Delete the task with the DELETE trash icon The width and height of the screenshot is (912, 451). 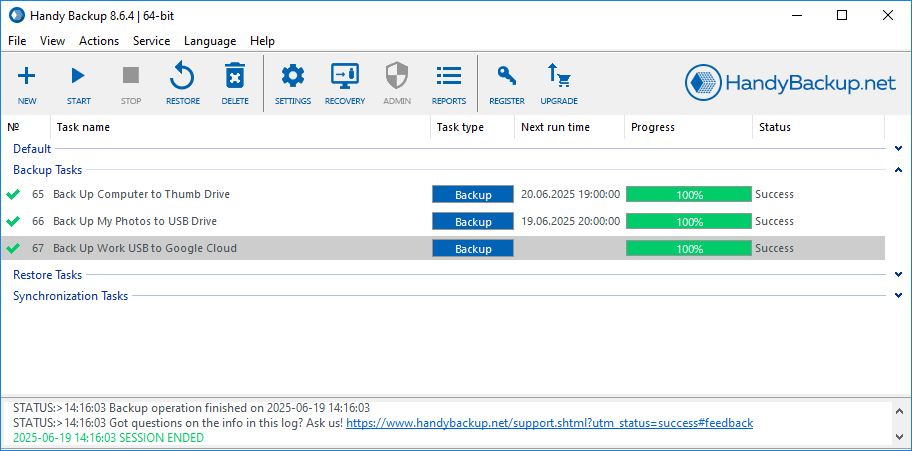235,76
